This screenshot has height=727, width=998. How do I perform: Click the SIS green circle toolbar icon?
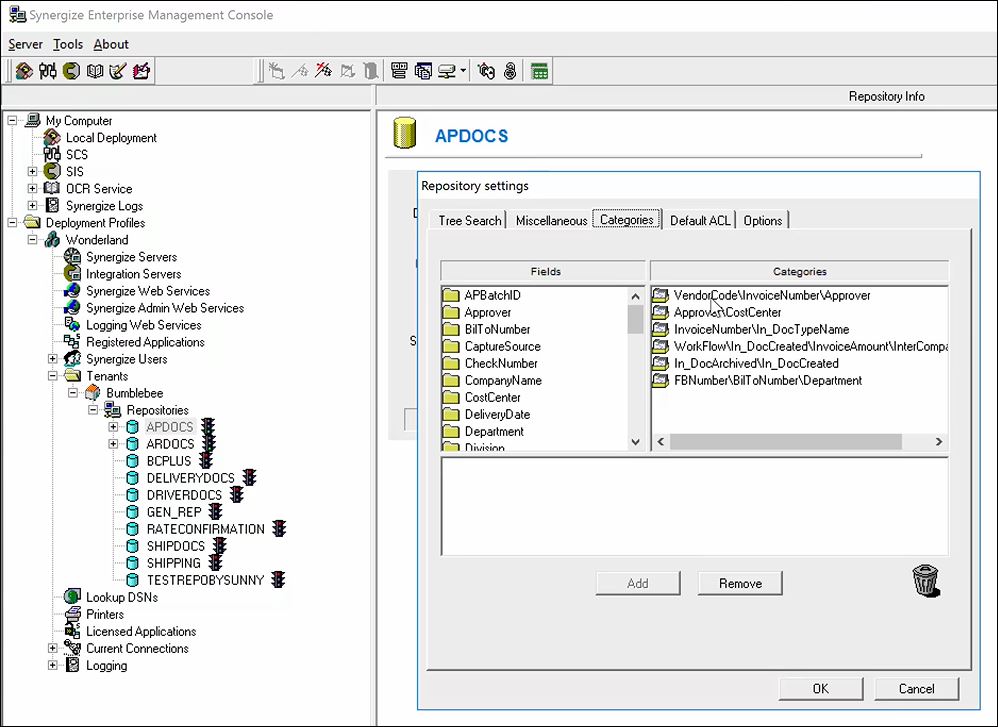click(x=71, y=71)
